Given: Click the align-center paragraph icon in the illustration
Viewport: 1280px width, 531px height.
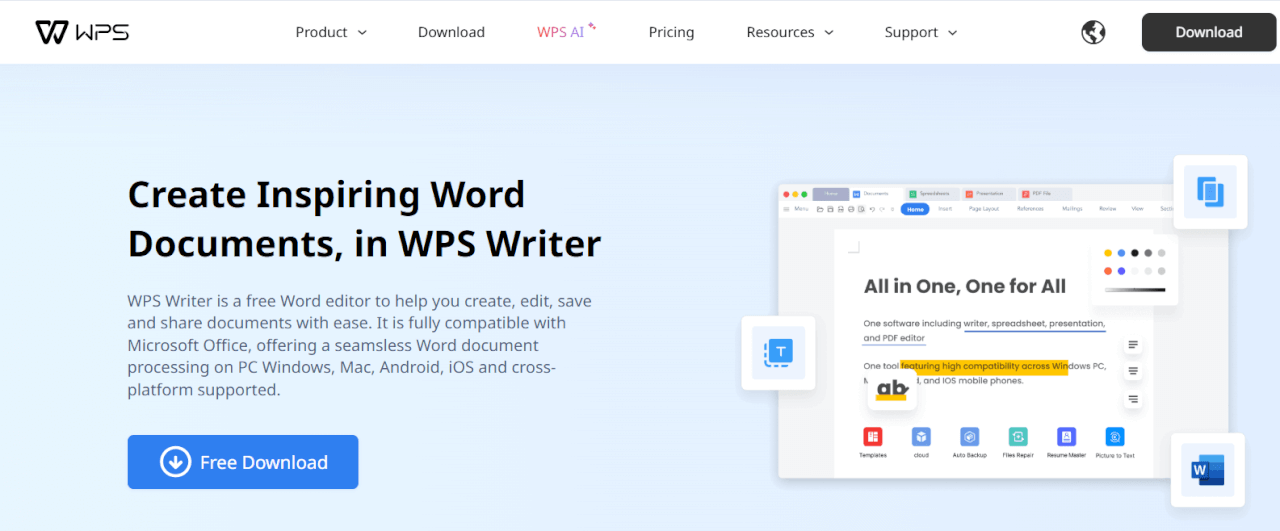Looking at the screenshot, I should (x=1133, y=372).
